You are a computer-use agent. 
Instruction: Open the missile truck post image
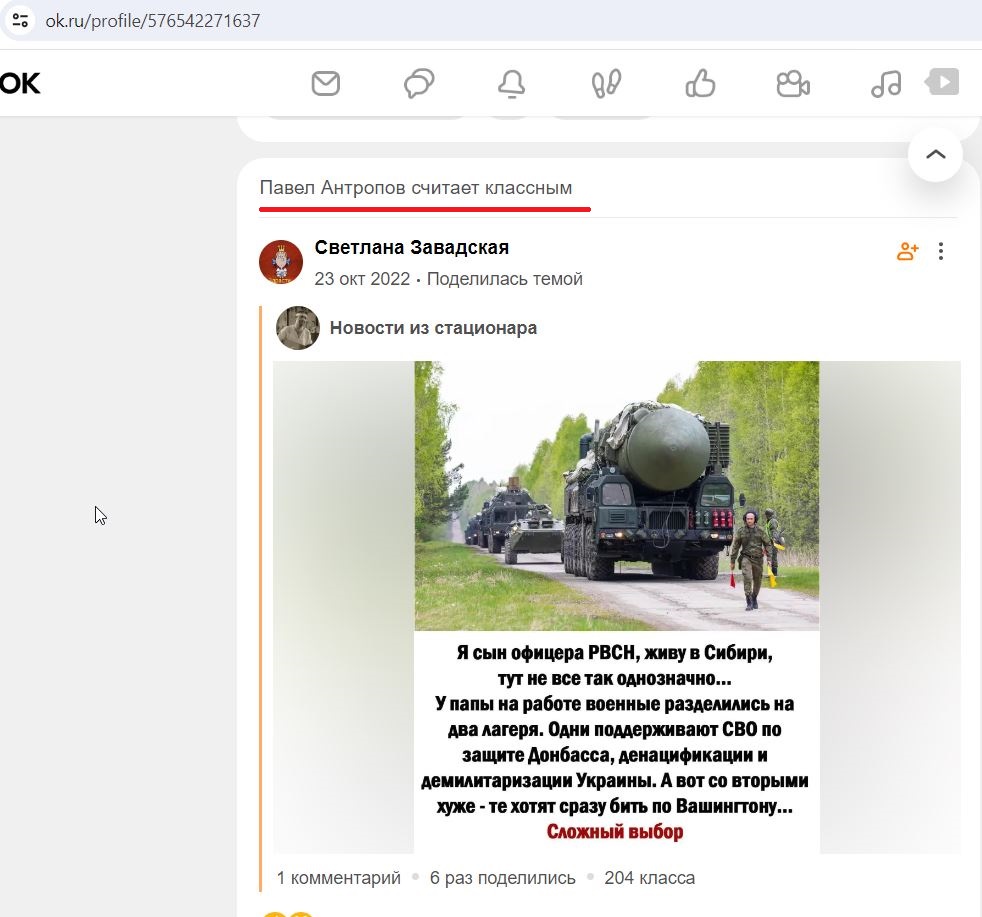617,607
